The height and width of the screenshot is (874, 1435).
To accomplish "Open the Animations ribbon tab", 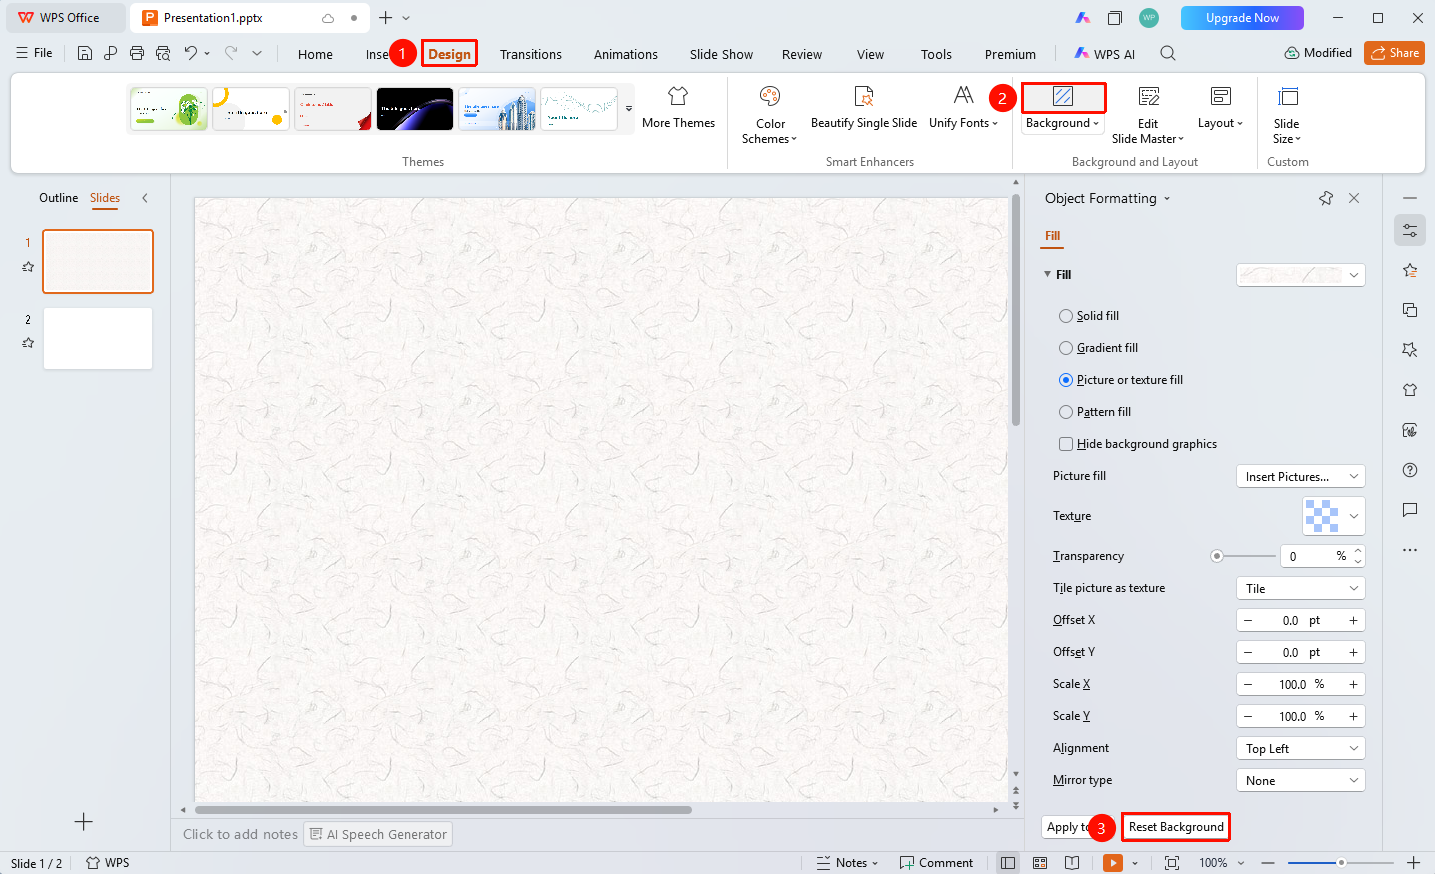I will 626,54.
